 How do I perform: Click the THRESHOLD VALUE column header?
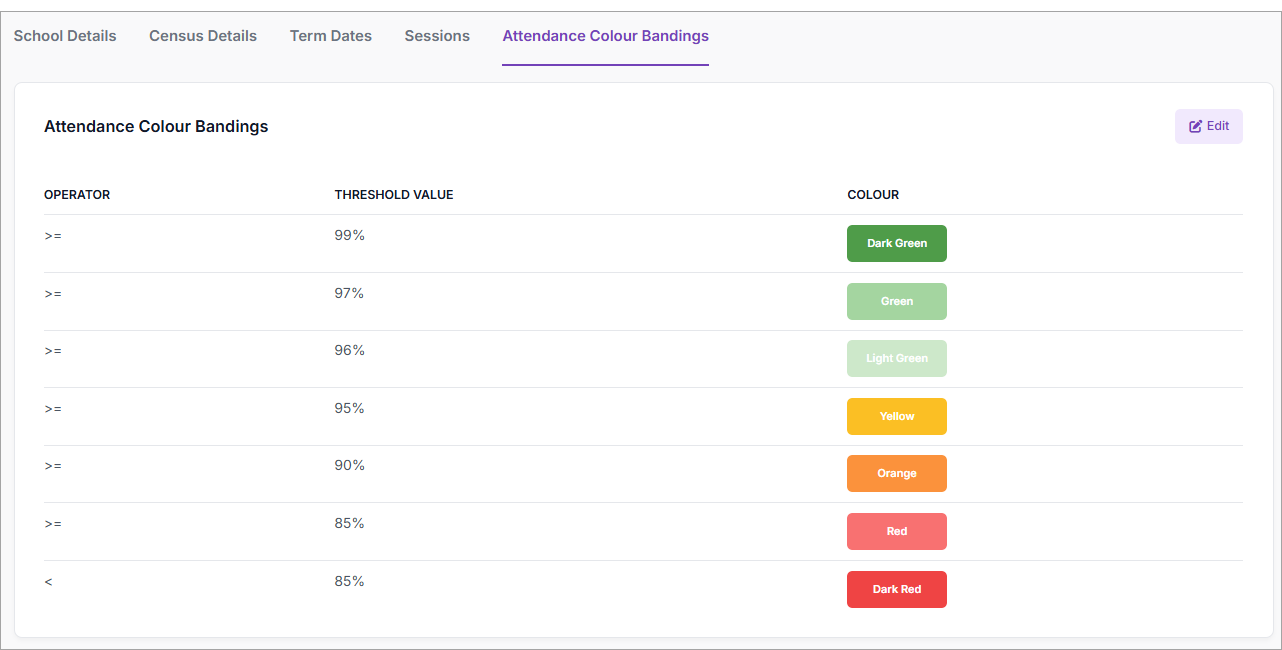click(394, 195)
